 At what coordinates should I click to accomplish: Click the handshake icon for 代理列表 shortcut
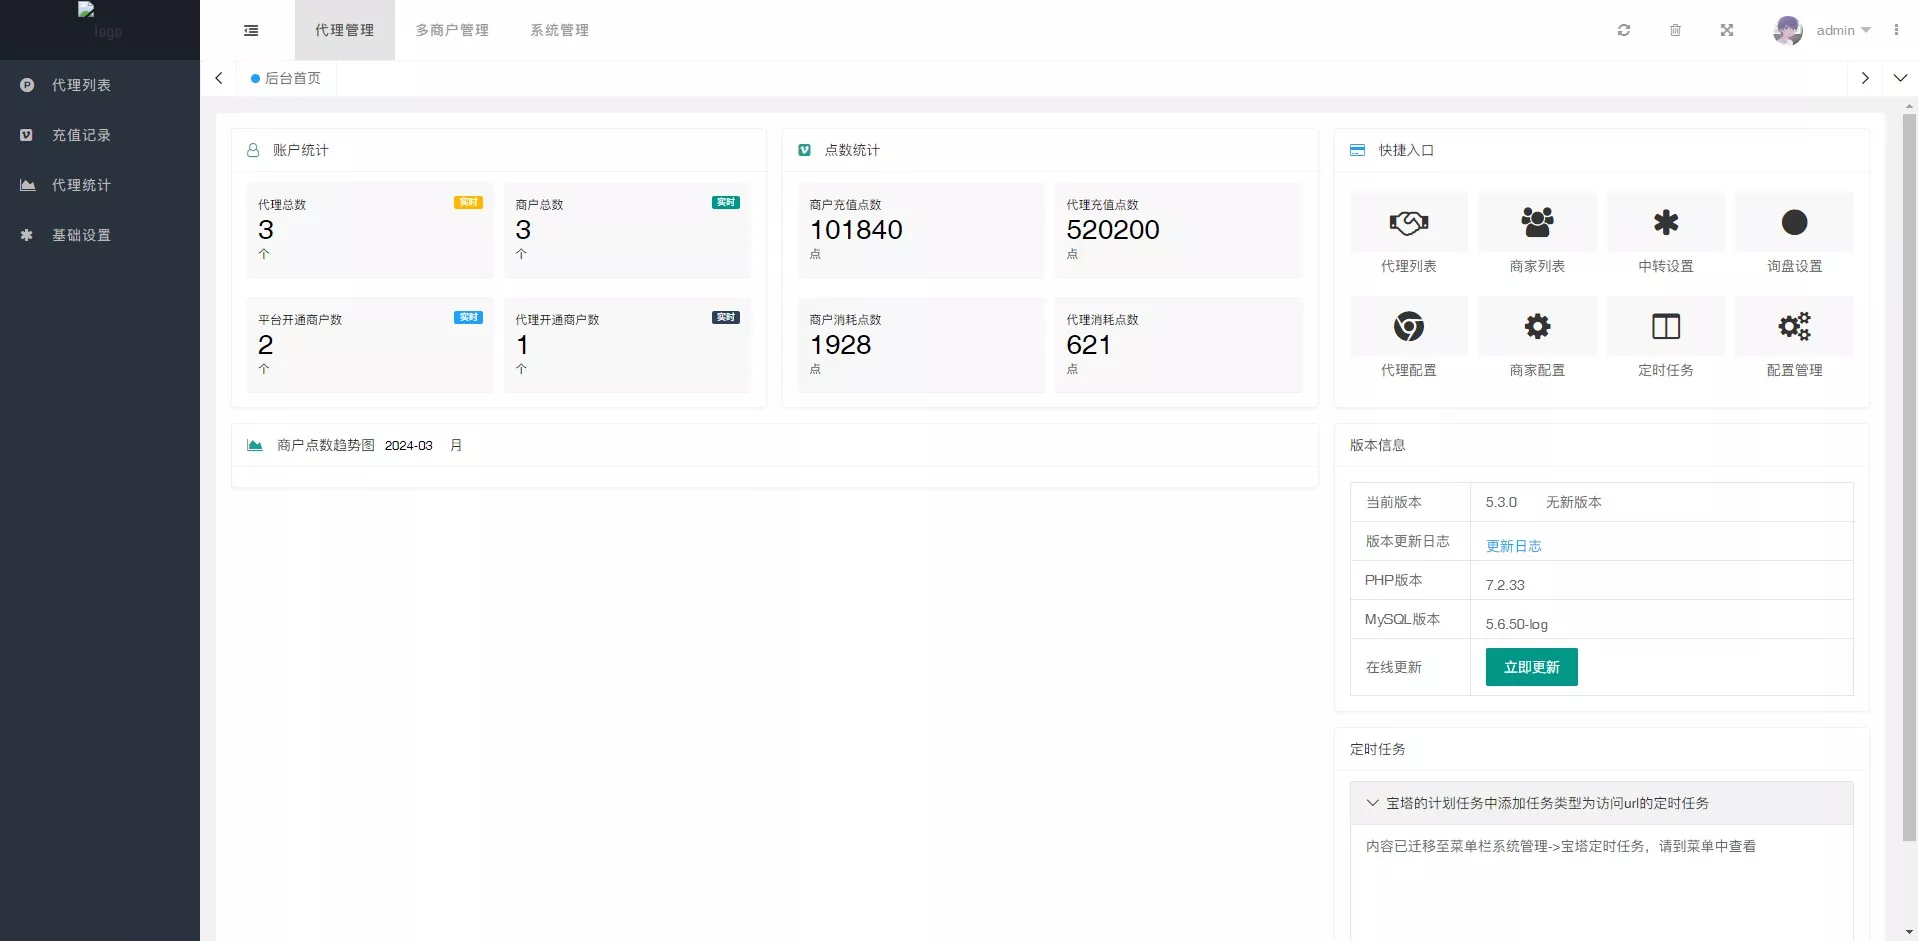(1408, 223)
